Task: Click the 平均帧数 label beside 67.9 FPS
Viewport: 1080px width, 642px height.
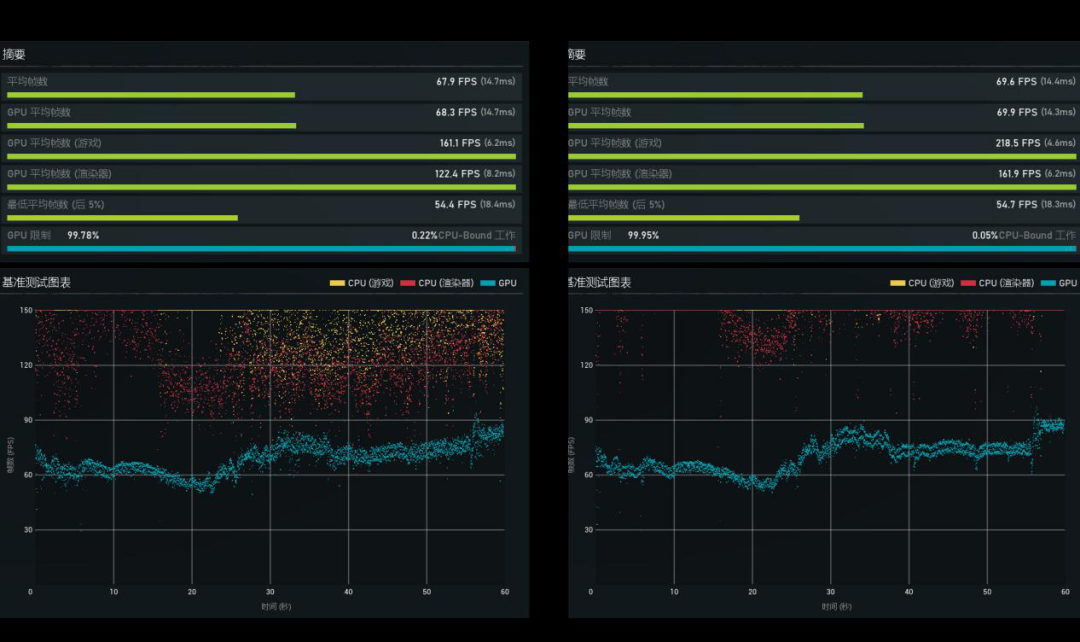Action: coord(28,81)
